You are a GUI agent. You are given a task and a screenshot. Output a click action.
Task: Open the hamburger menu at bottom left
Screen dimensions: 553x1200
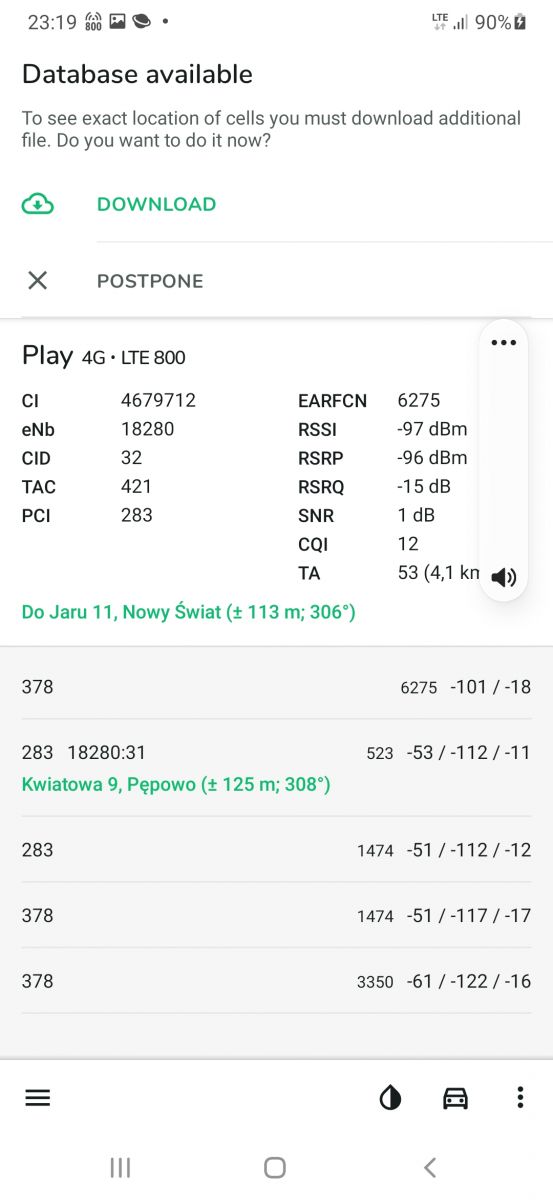pyautogui.click(x=38, y=1097)
